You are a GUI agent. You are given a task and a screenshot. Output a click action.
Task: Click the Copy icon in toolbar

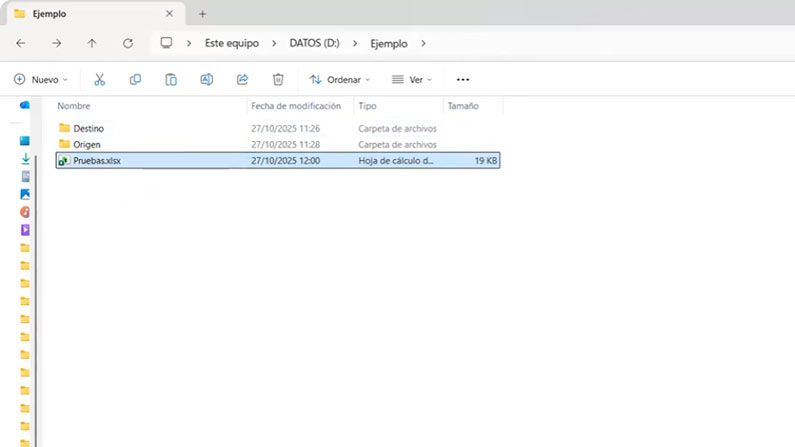click(135, 80)
